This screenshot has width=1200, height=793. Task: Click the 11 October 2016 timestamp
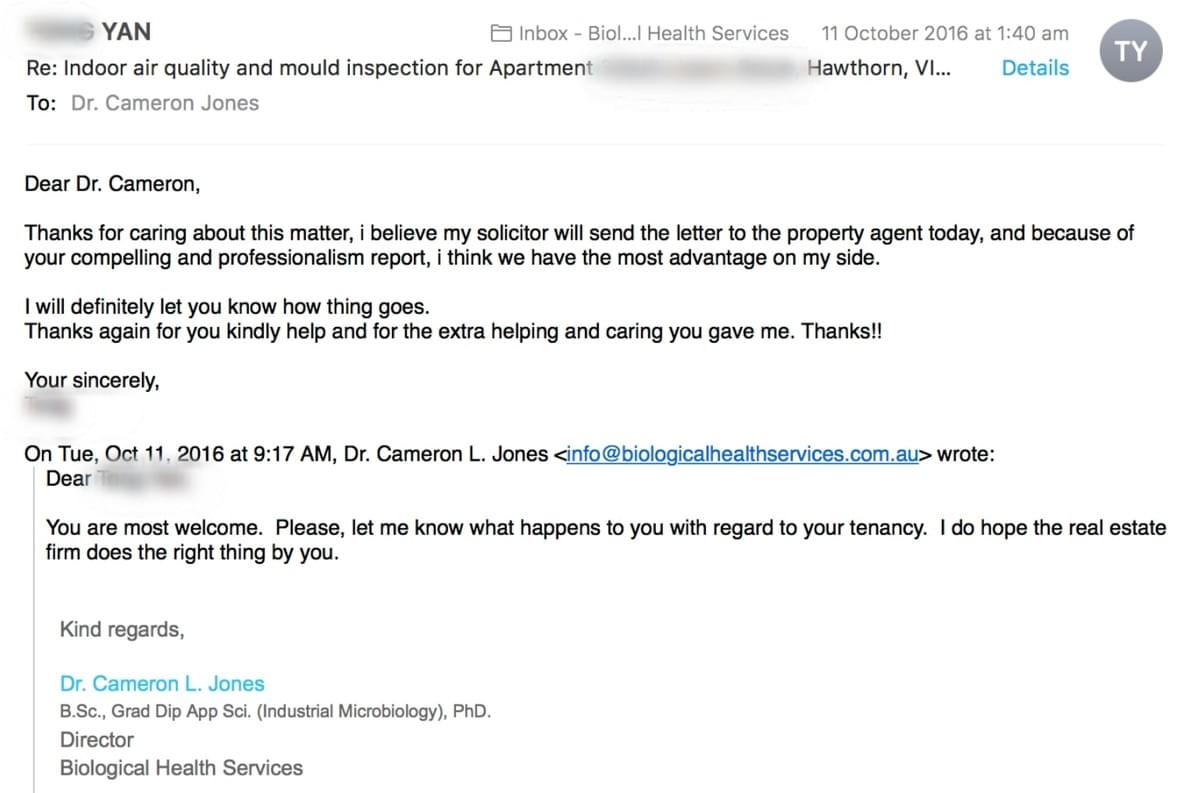pyautogui.click(x=945, y=33)
